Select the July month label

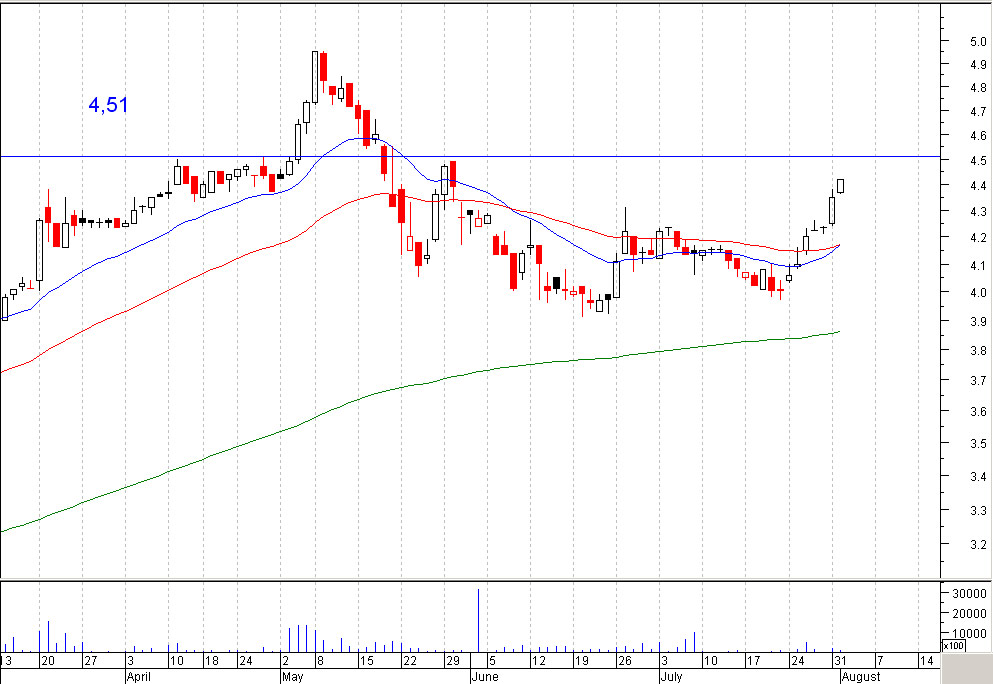pos(671,676)
